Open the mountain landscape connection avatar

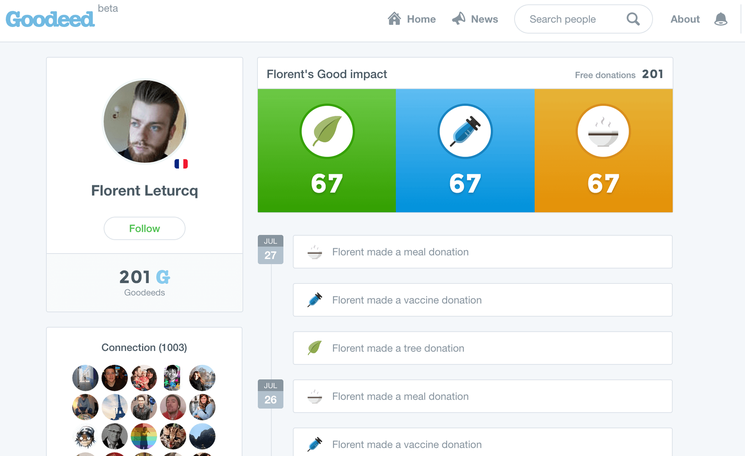[x=202, y=436]
